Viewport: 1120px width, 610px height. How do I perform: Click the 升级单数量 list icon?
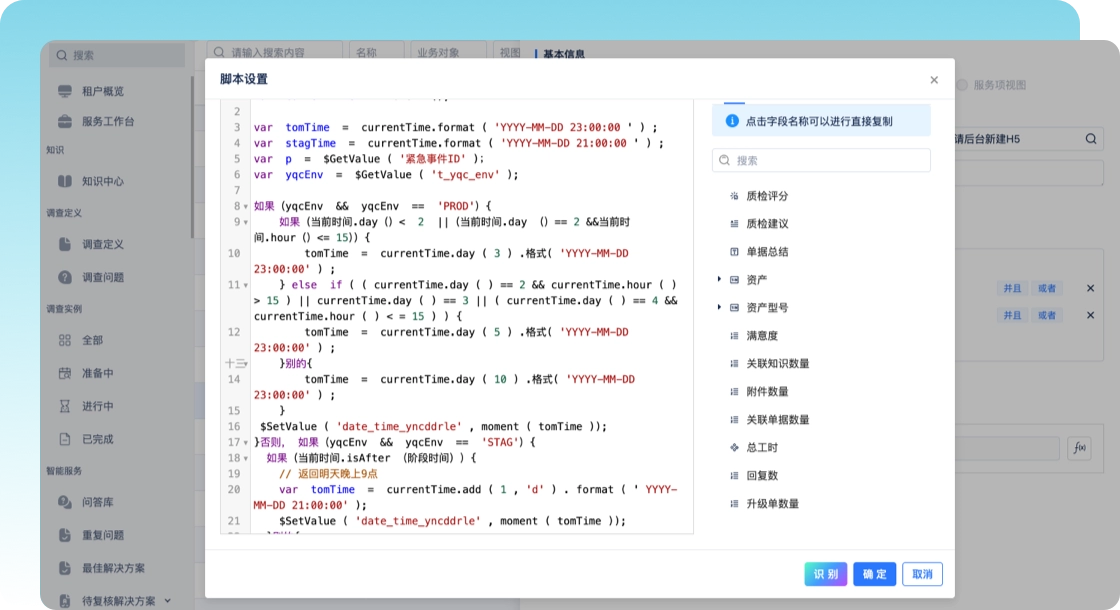point(734,504)
